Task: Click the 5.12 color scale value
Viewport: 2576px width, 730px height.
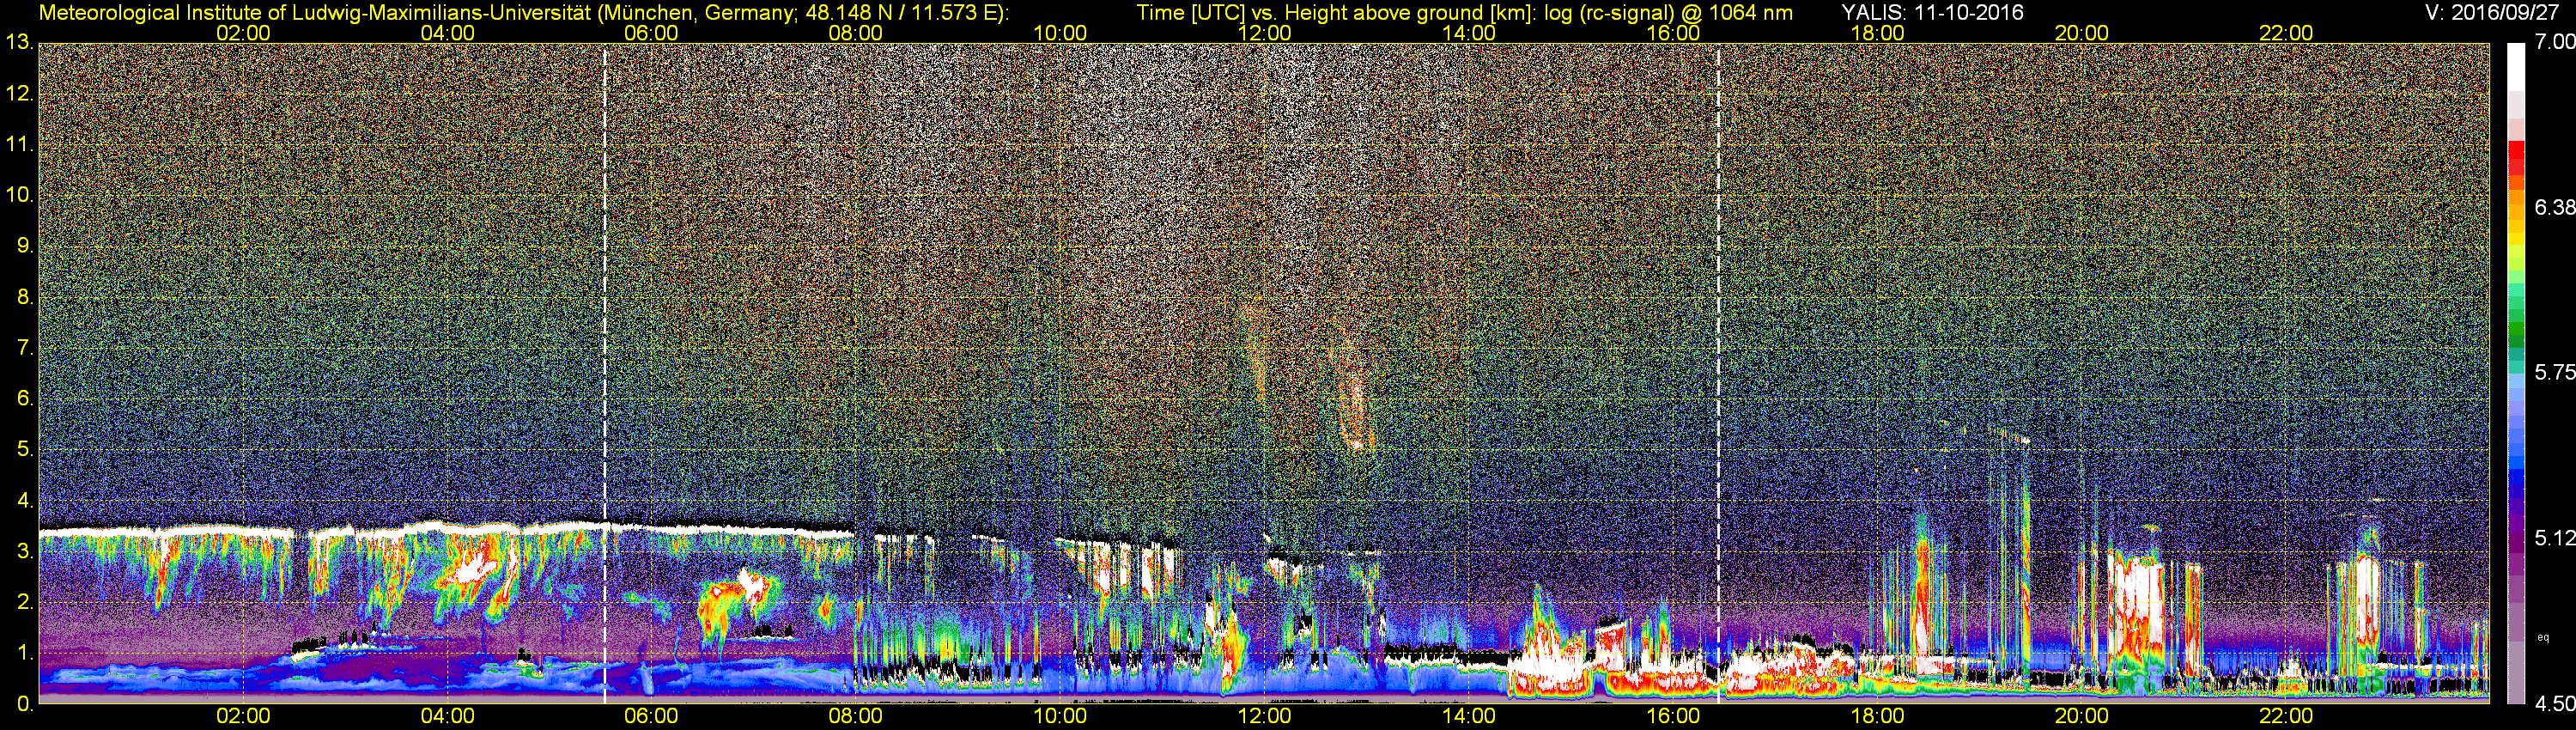Action: [2554, 538]
